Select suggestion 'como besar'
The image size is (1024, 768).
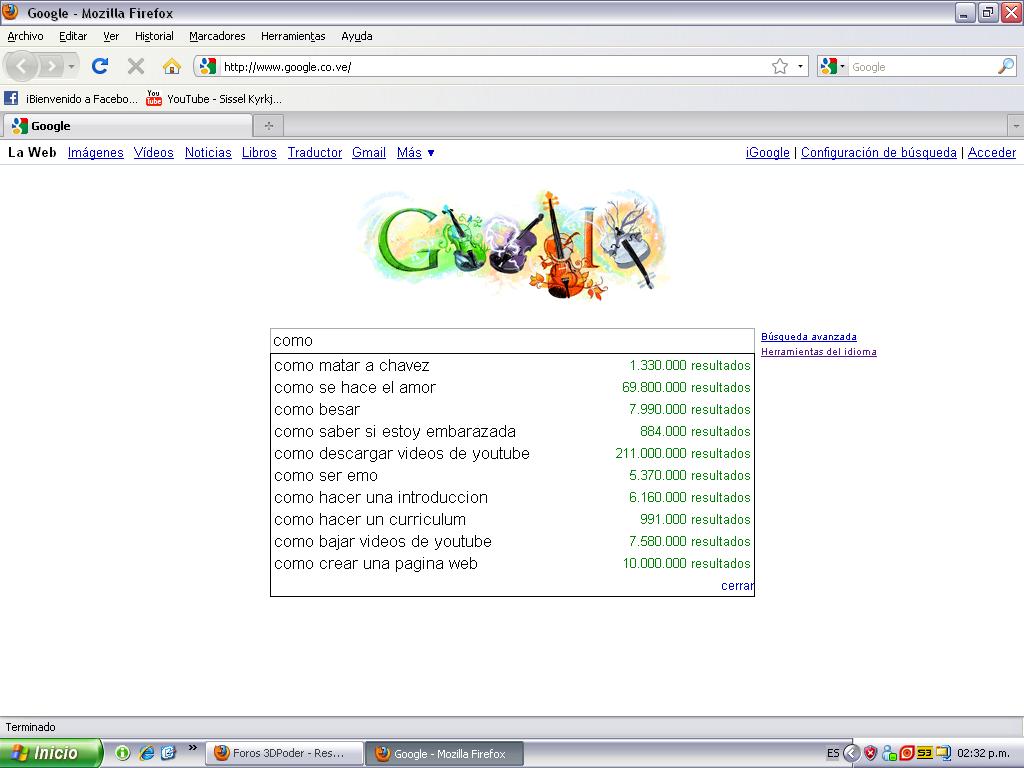512,409
